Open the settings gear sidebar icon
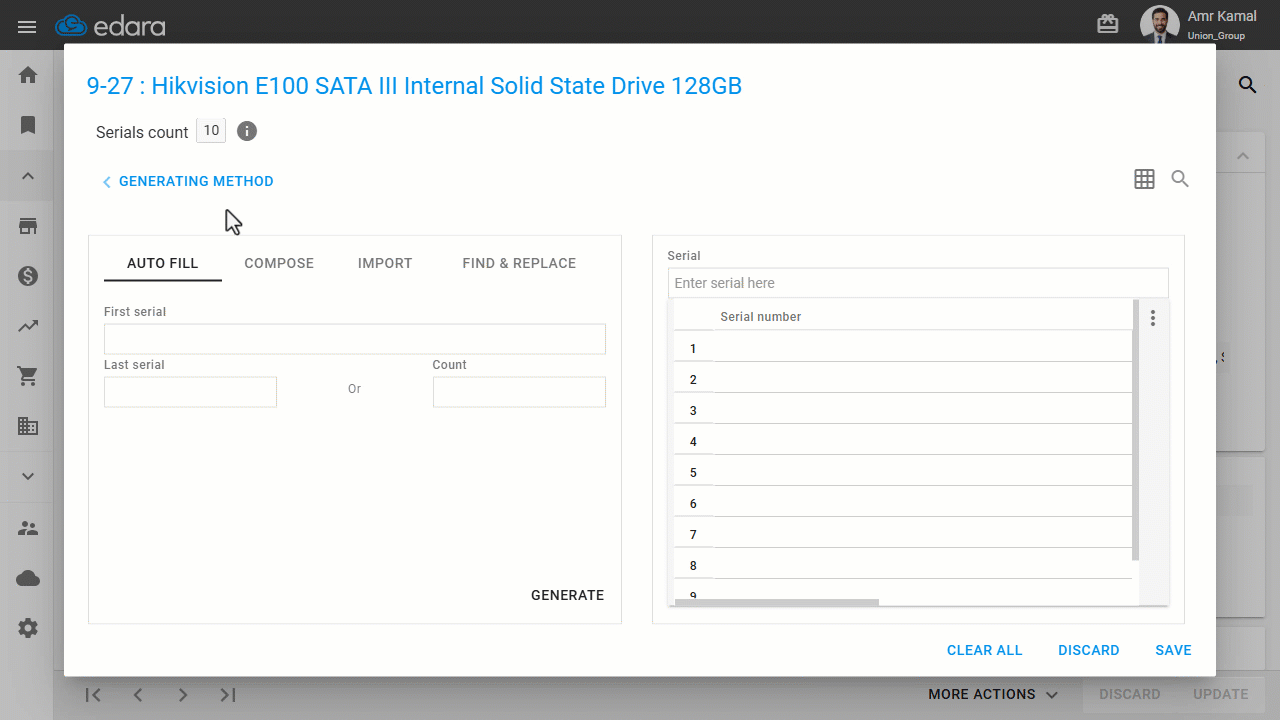The image size is (1280, 720). (x=28, y=628)
